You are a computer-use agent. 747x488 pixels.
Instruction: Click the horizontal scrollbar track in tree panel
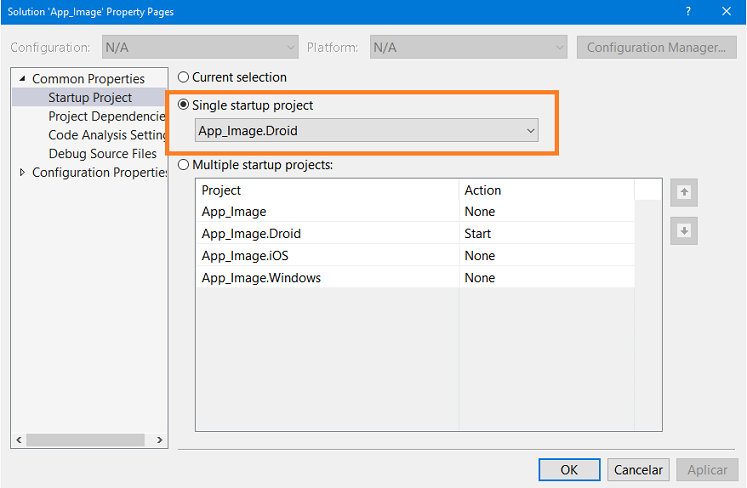tap(85, 440)
